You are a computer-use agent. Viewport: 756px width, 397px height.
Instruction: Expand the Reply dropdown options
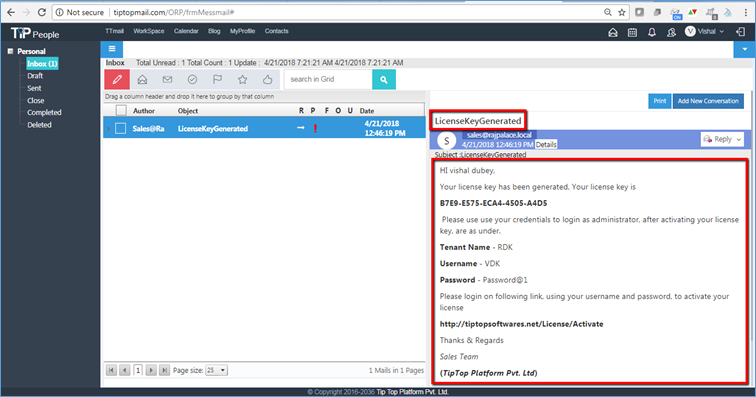tap(739, 139)
